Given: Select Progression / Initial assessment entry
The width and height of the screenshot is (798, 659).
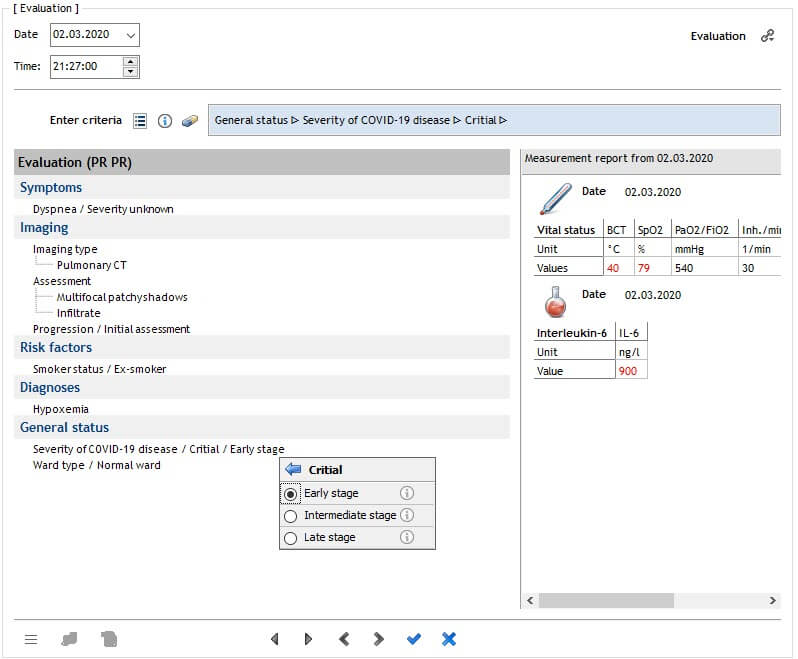Looking at the screenshot, I should [111, 329].
